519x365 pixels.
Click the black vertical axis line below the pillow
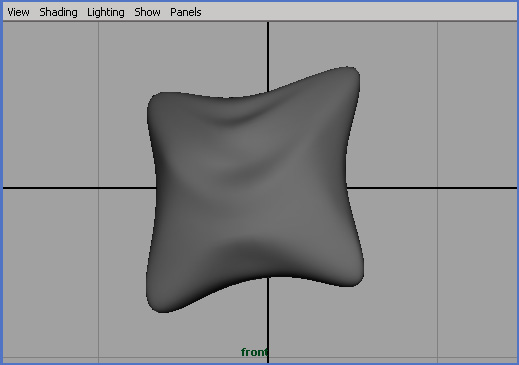268,320
